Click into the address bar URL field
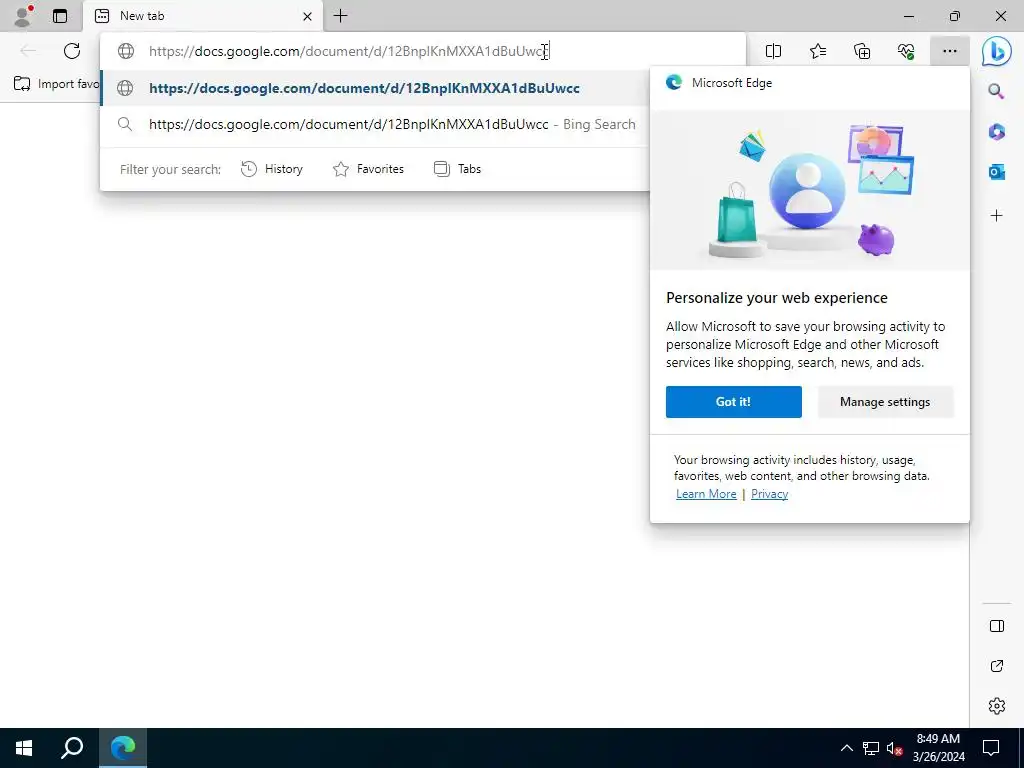This screenshot has width=1024, height=768. click(423, 51)
